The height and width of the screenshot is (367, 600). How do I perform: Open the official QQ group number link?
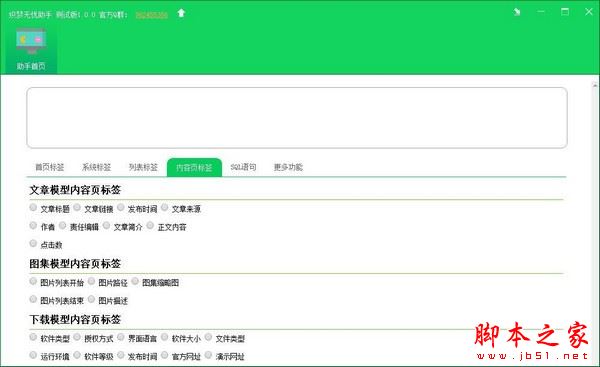click(x=152, y=15)
